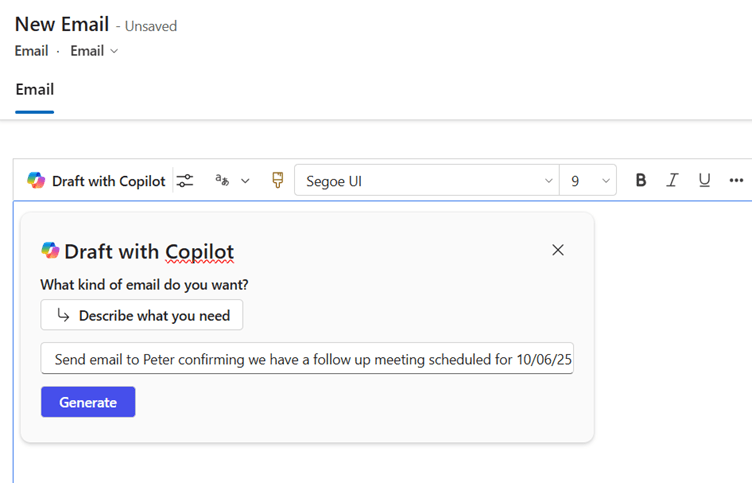Click Describe what you need button
This screenshot has height=483, width=752.
tap(142, 315)
